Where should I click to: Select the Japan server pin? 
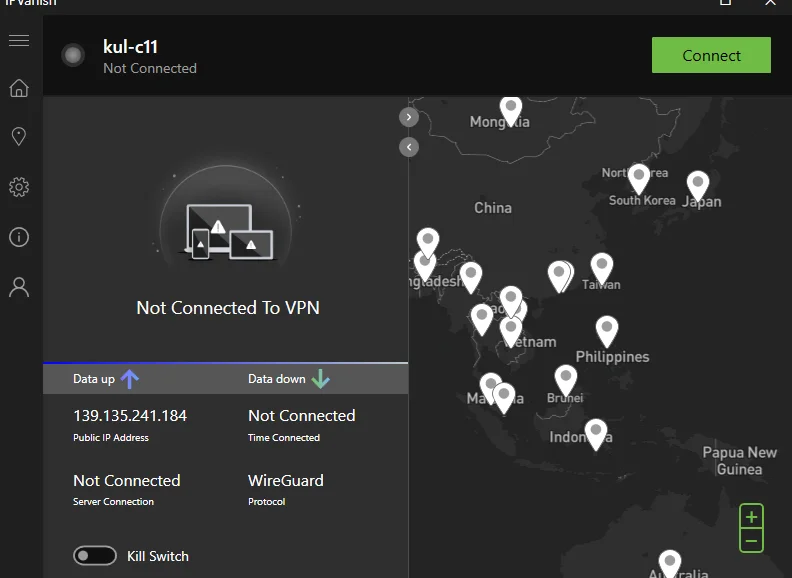click(698, 186)
